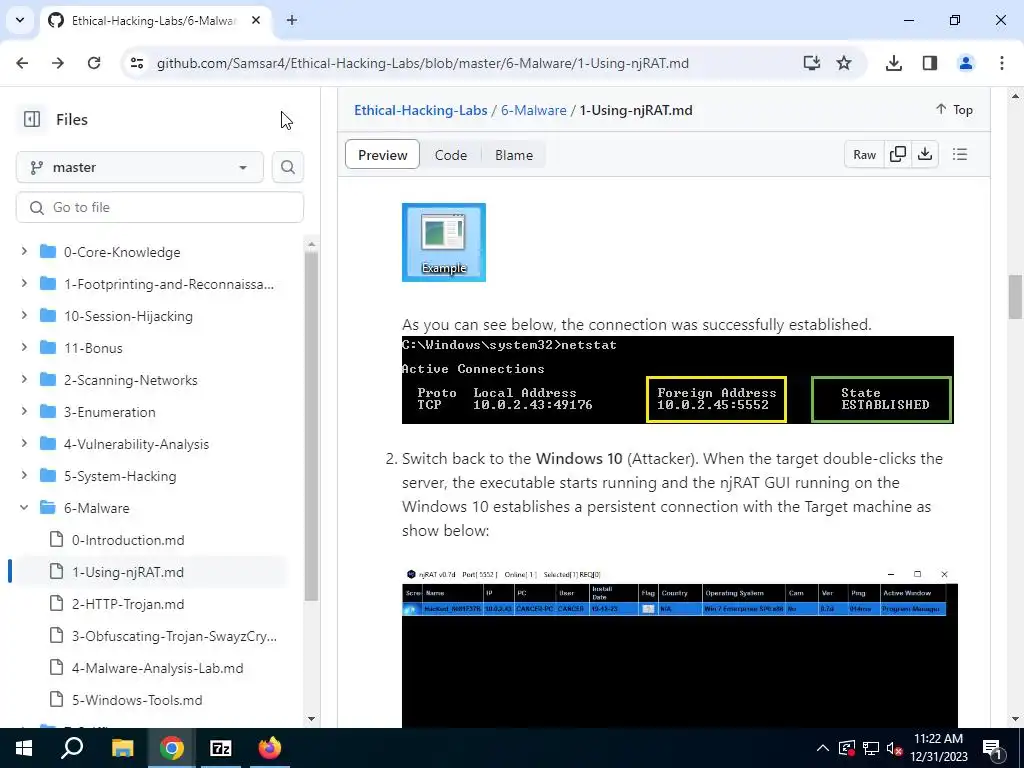Open the Example icon screenshot image
Image resolution: width=1024 pixels, height=768 pixels.
click(443, 242)
